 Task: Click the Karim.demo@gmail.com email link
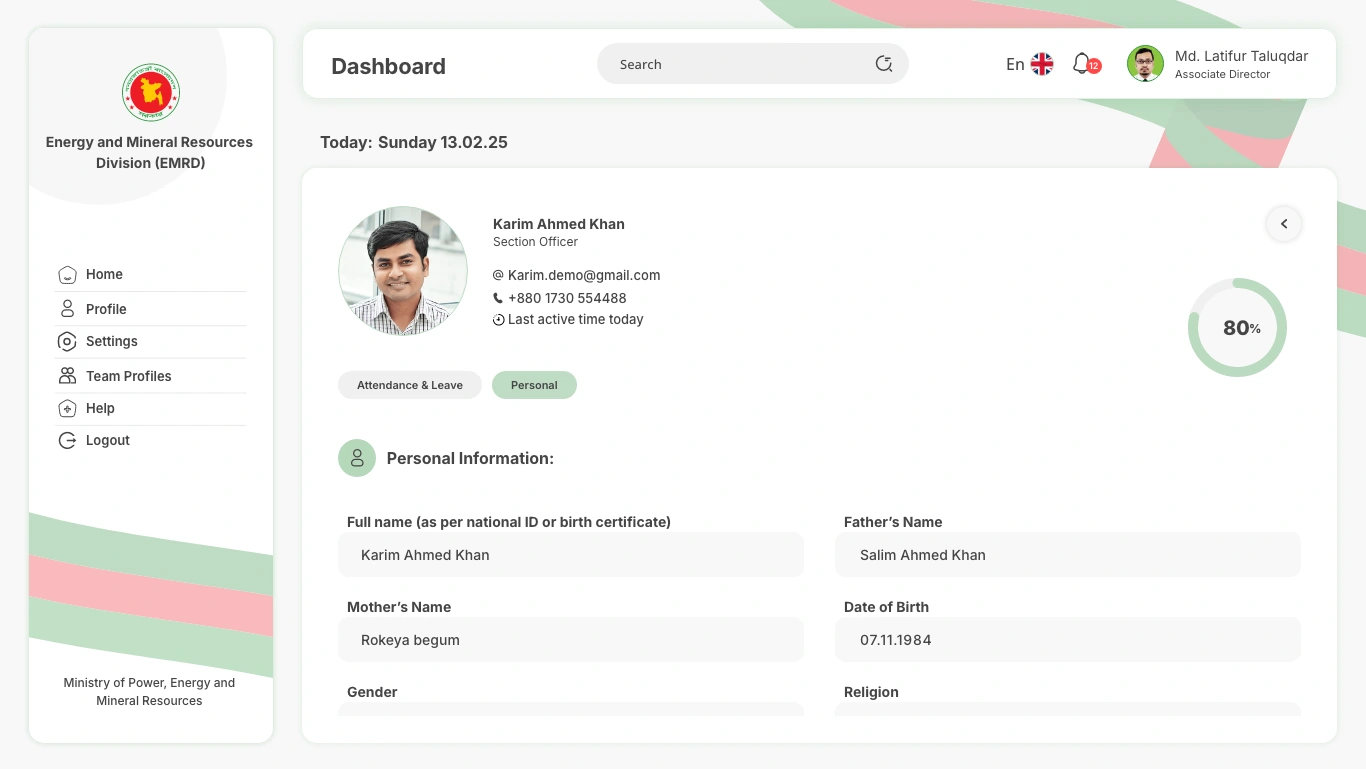pyautogui.click(x=584, y=275)
